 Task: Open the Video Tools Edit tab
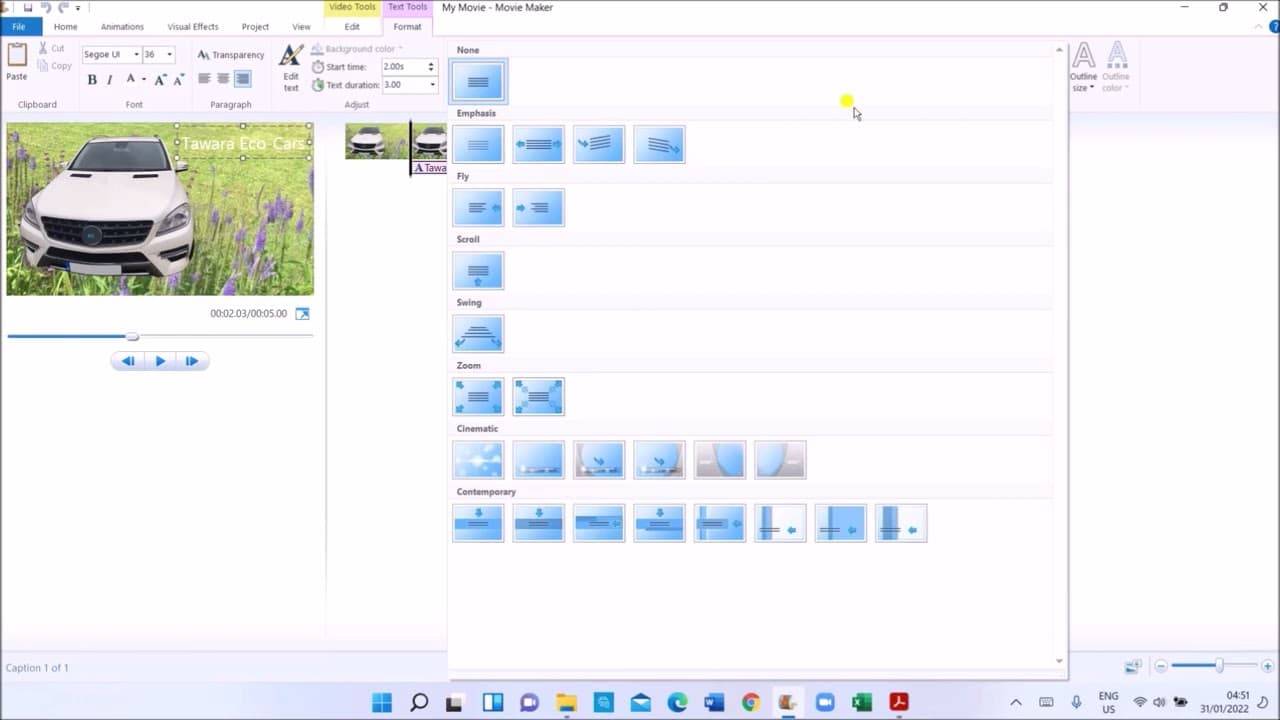coord(352,27)
